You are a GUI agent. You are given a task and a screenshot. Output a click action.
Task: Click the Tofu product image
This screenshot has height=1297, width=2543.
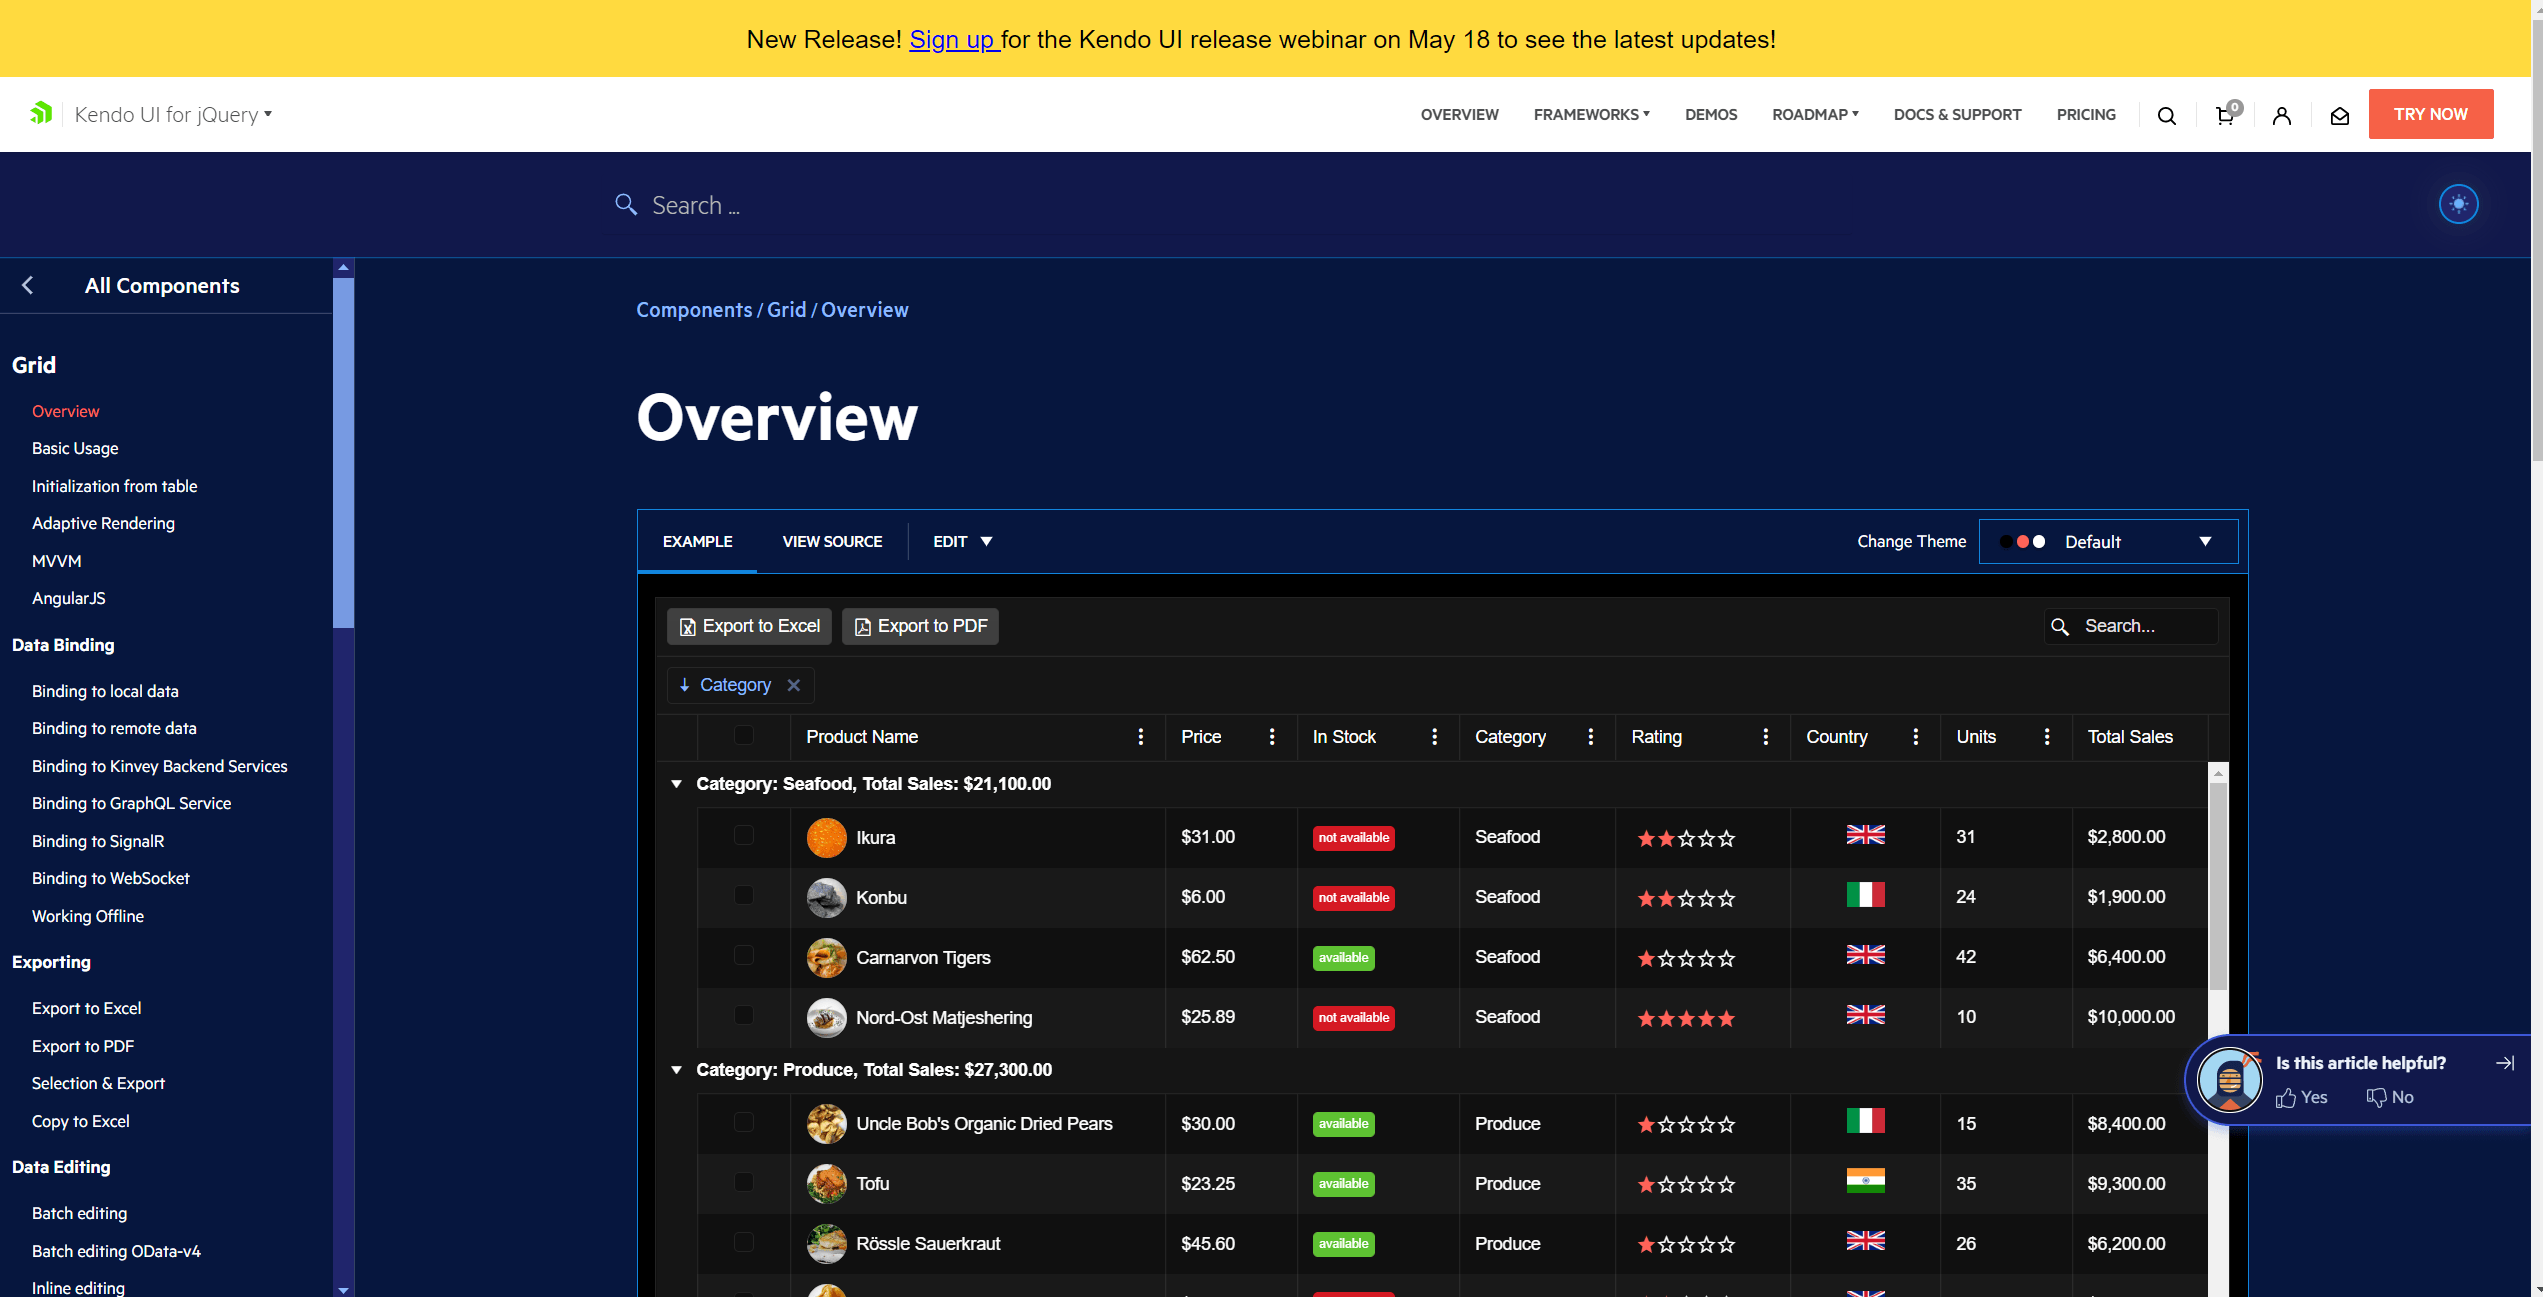point(827,1184)
